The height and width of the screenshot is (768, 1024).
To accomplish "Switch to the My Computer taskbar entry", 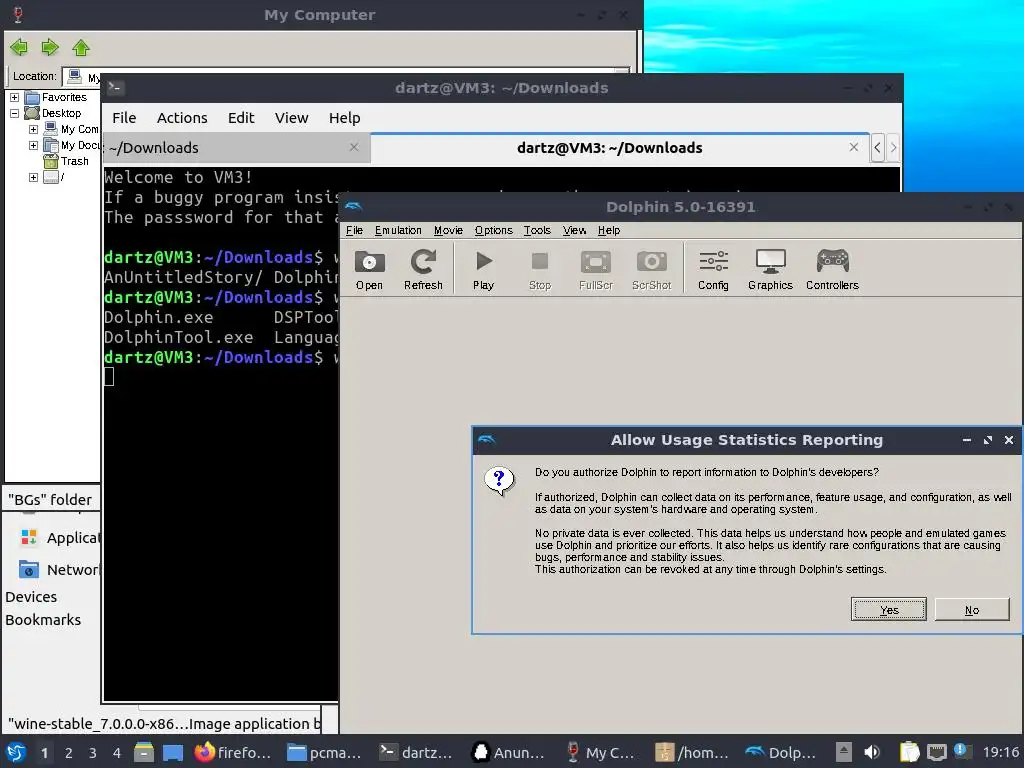I will (601, 752).
